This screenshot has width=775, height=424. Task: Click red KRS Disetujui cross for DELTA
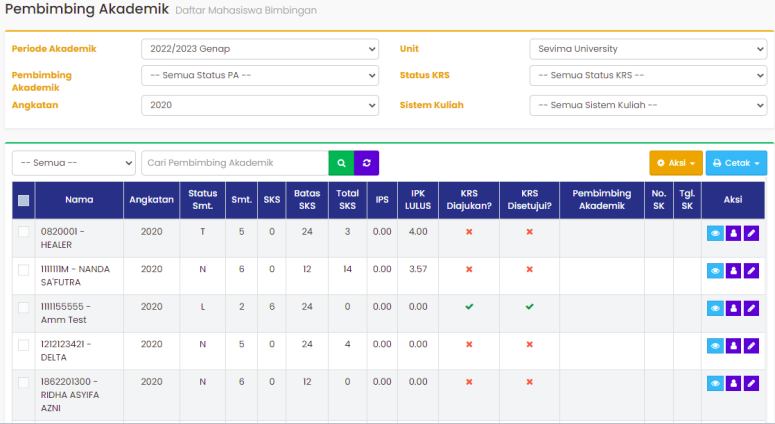[529, 344]
